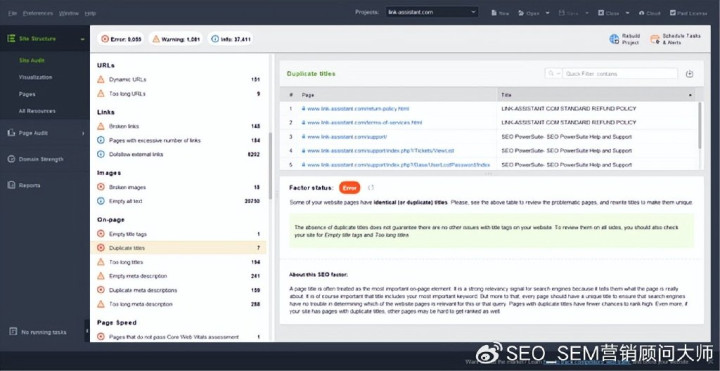The width and height of the screenshot is (720, 371).
Task: Click the Duplicate meta descriptions error icon
Action: [101, 290]
